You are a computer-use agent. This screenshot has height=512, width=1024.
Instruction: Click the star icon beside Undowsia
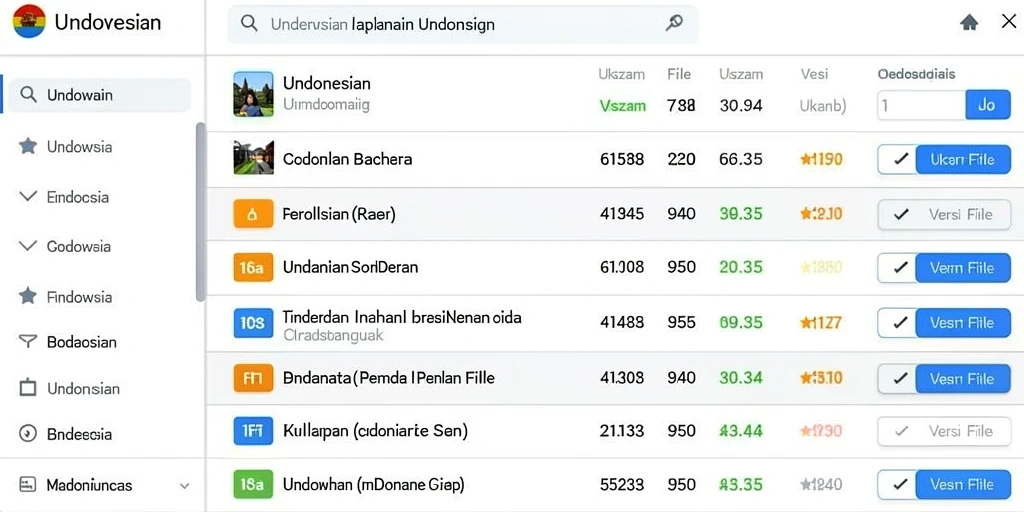(28, 146)
